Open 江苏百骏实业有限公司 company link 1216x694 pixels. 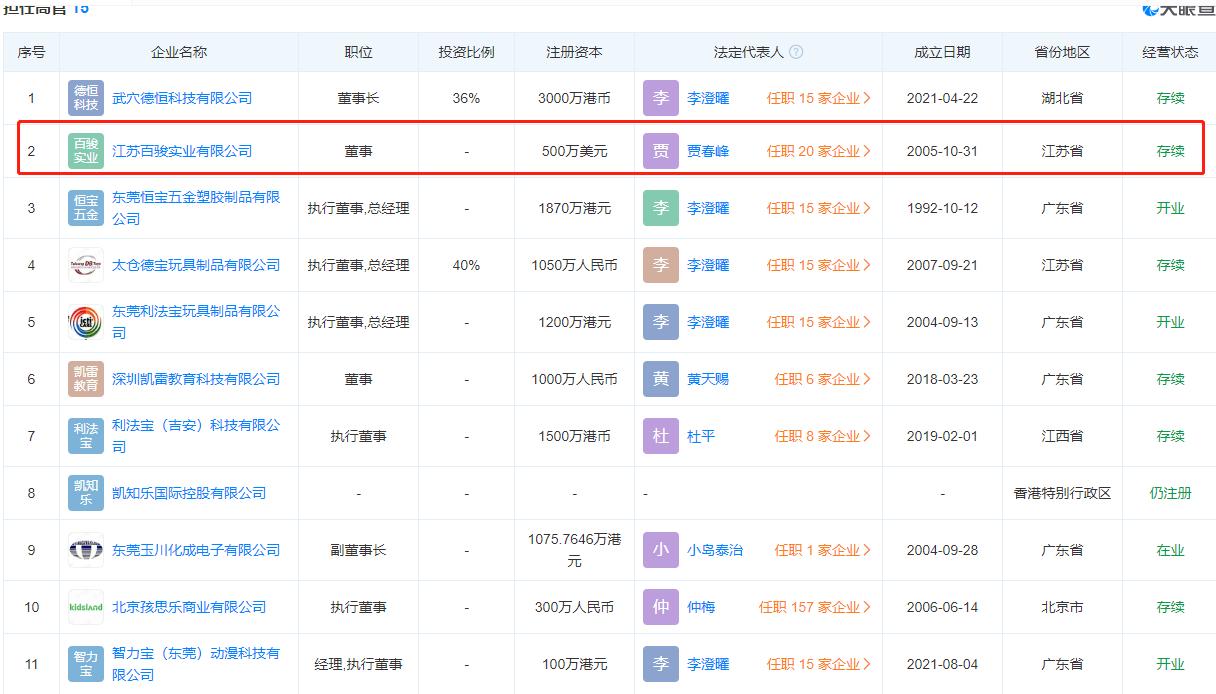point(182,151)
